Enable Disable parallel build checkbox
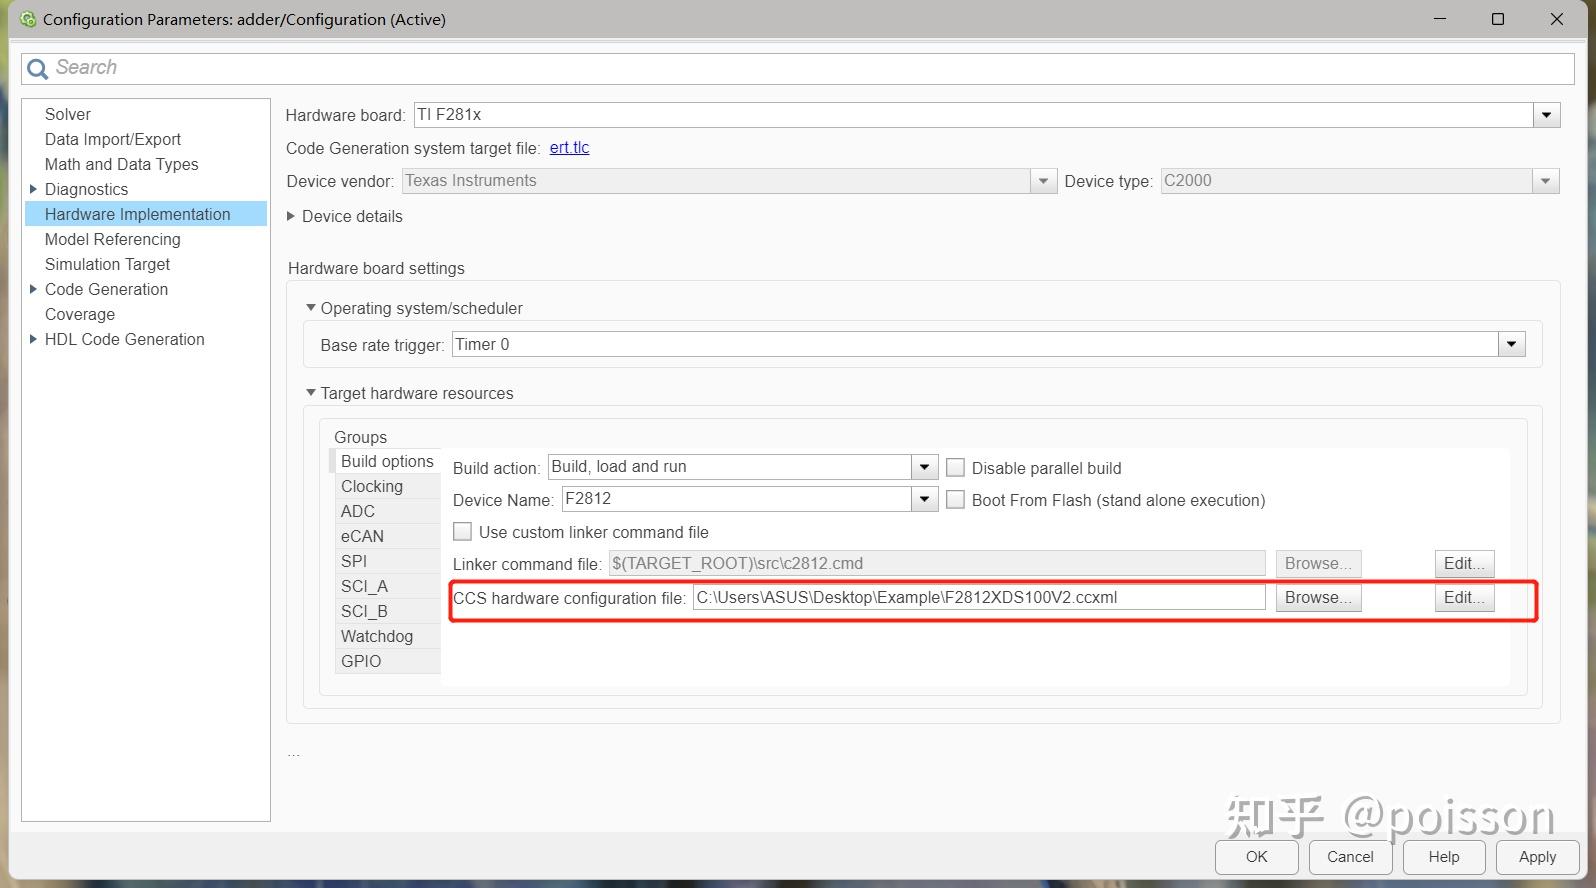Image resolution: width=1596 pixels, height=888 pixels. 955,468
